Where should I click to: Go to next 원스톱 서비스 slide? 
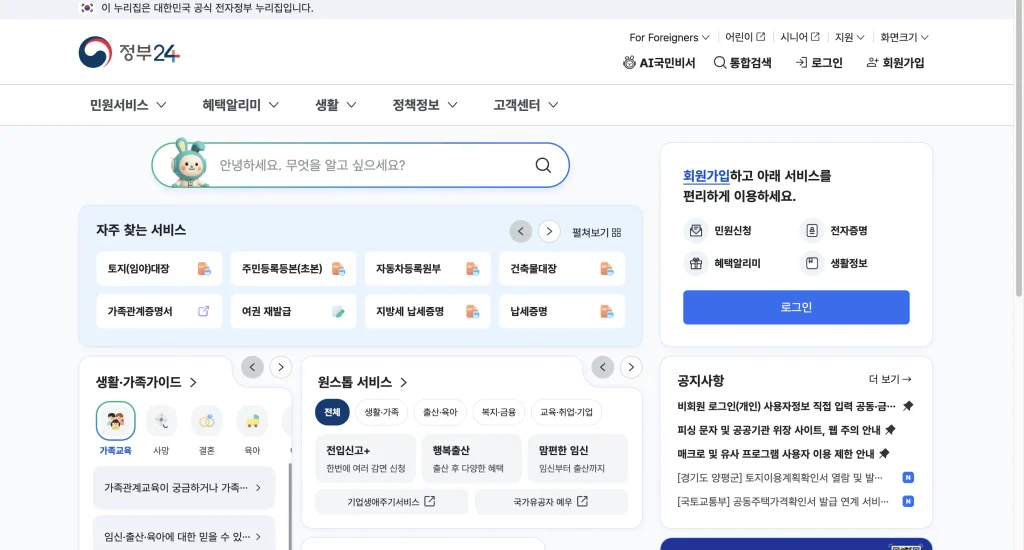(631, 367)
